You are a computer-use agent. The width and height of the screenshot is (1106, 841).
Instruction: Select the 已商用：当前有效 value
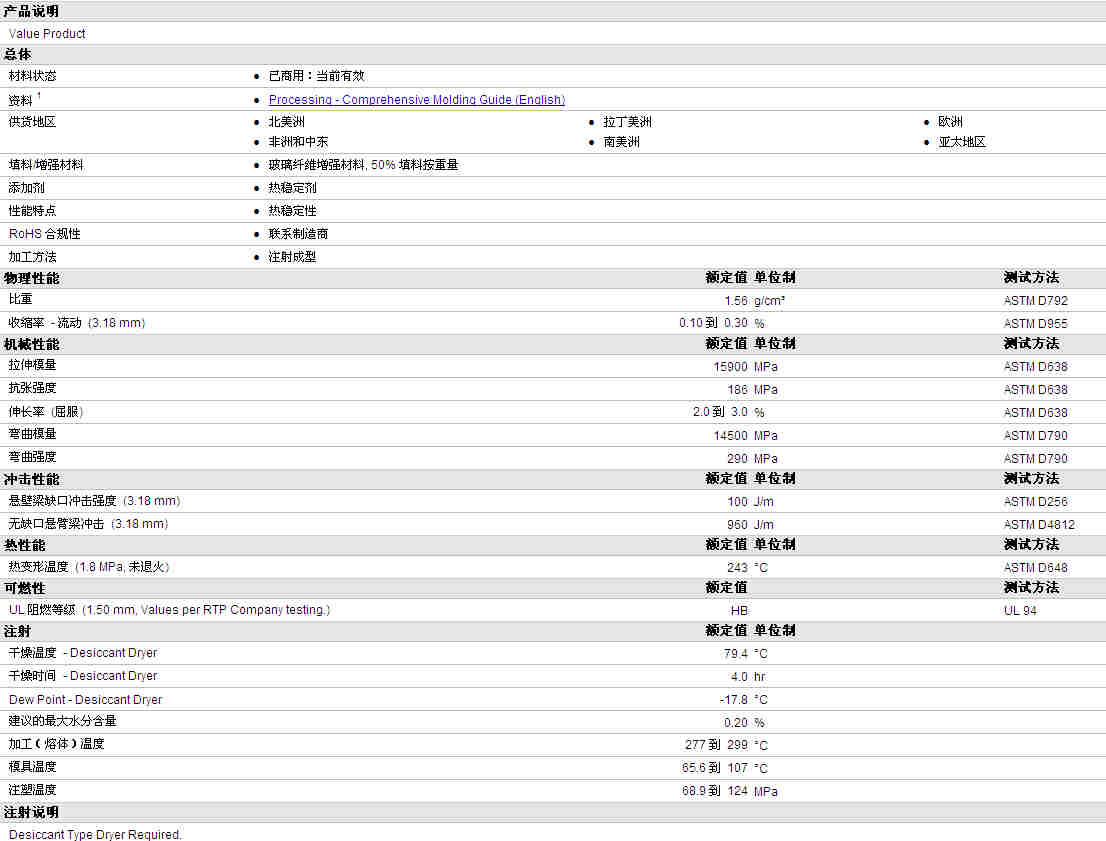click(317, 75)
